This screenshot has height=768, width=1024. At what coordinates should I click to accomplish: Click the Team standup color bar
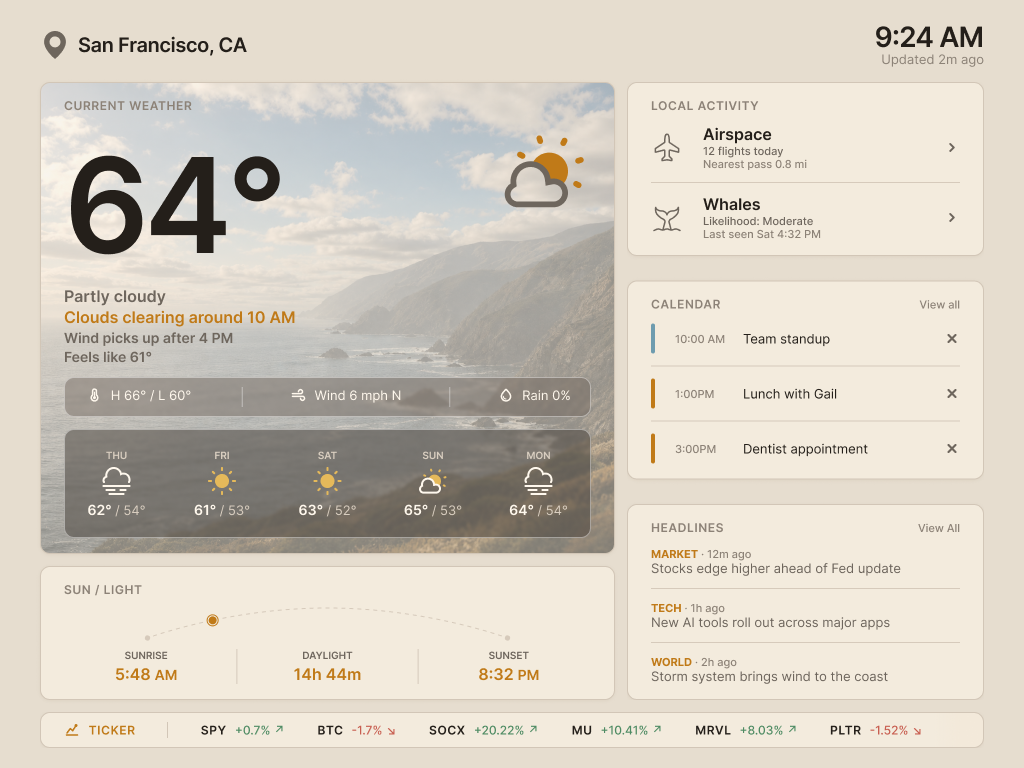click(x=652, y=338)
